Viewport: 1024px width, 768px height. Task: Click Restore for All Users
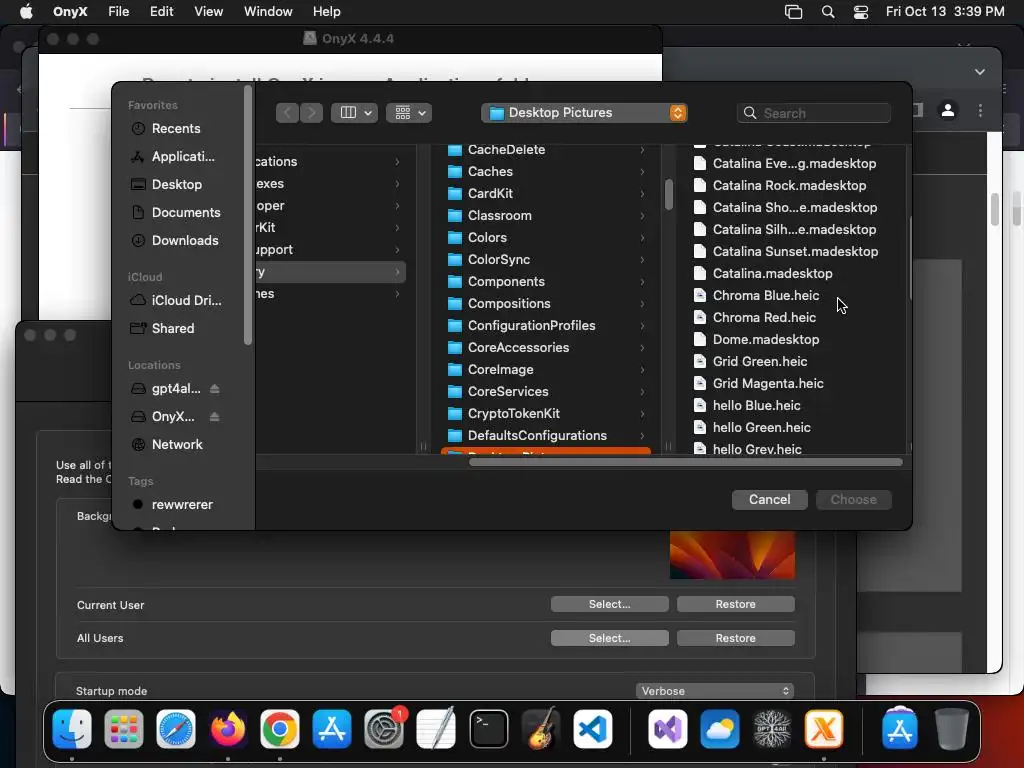(735, 638)
